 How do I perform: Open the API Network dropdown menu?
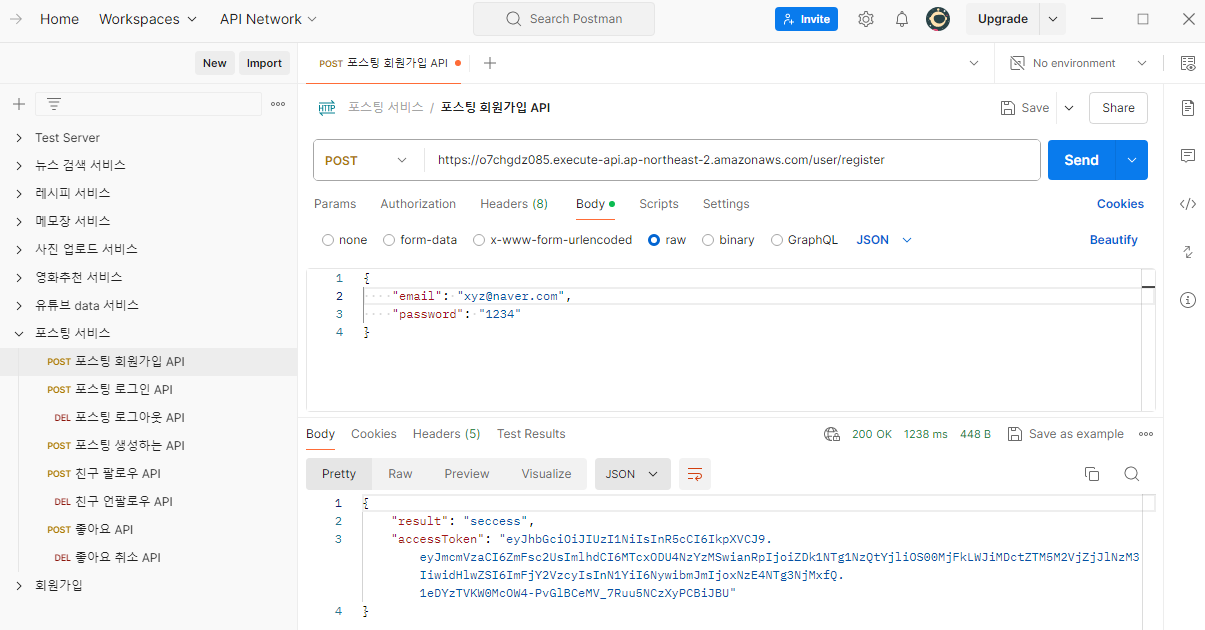[x=268, y=19]
